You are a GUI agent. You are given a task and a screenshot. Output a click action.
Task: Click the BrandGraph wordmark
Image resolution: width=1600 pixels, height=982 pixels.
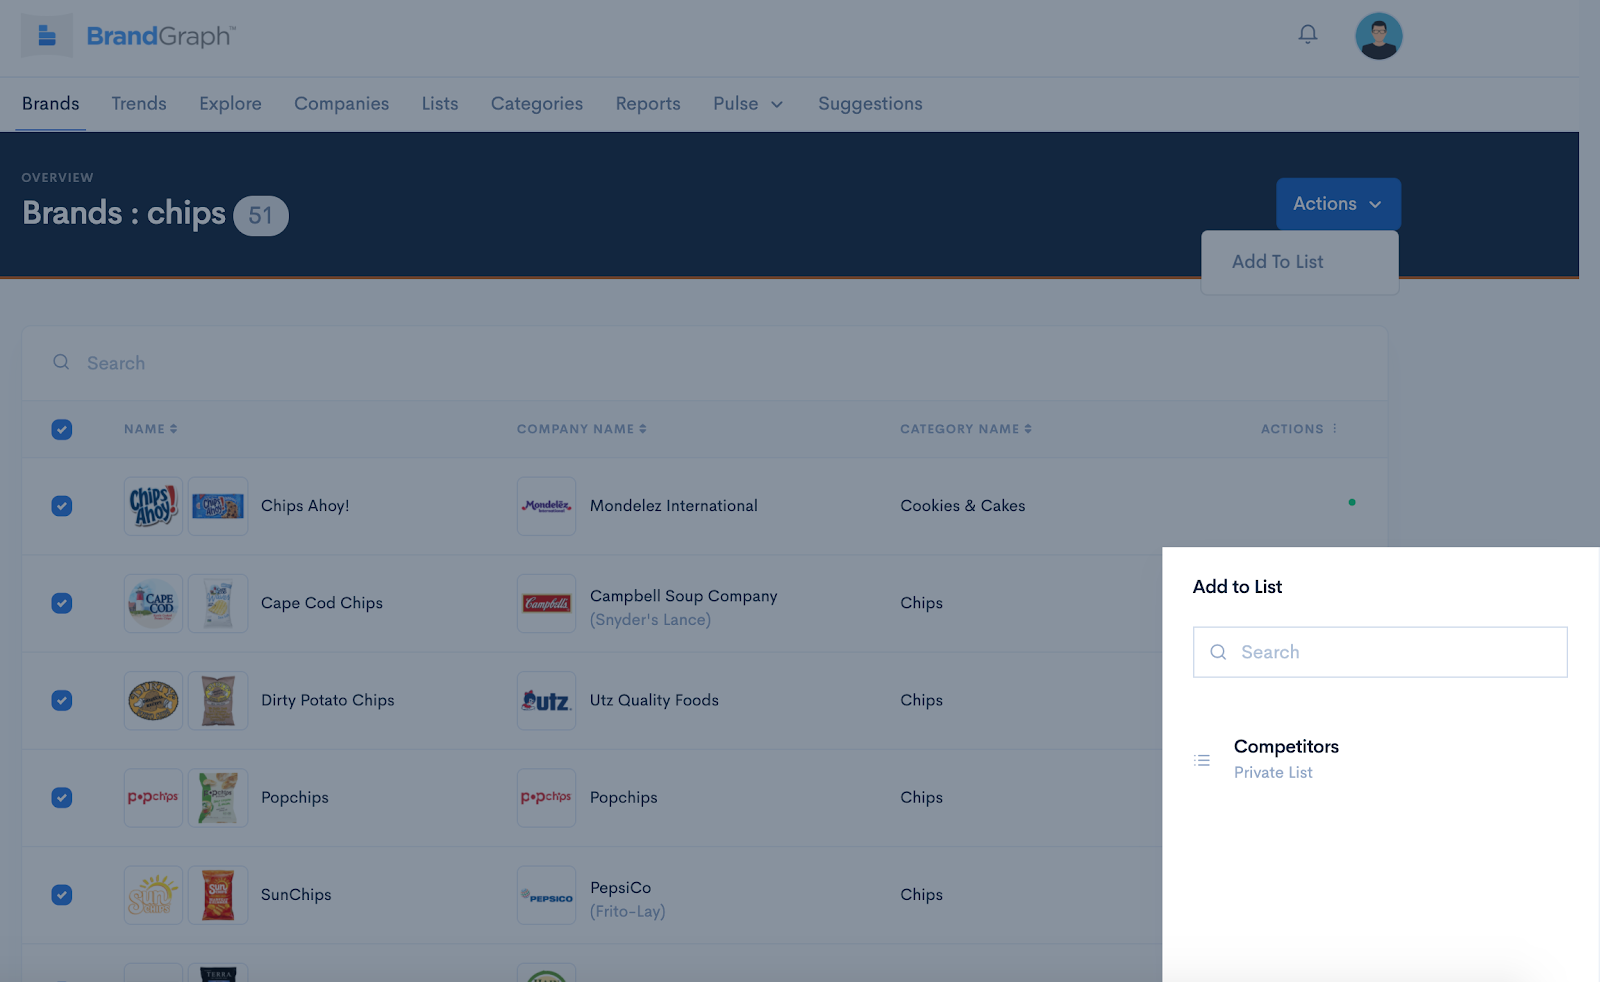pyautogui.click(x=160, y=36)
